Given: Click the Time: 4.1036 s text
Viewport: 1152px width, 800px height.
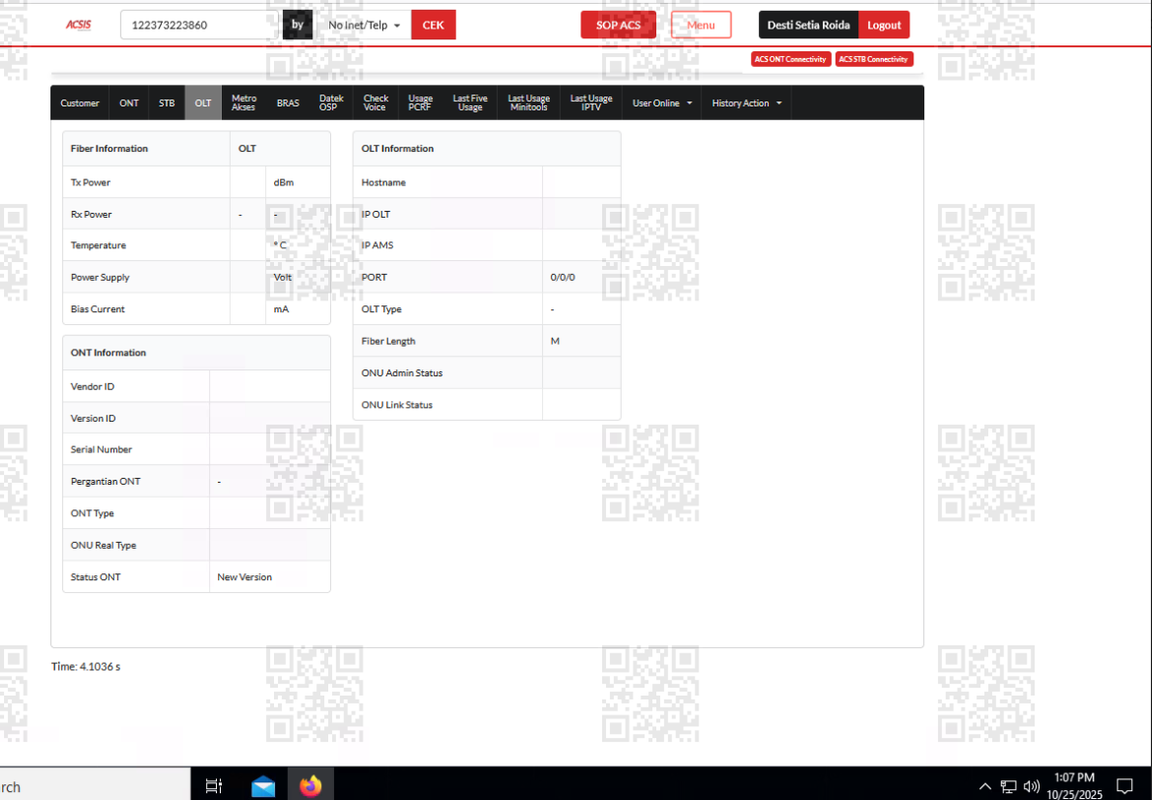Looking at the screenshot, I should pyautogui.click(x=86, y=667).
